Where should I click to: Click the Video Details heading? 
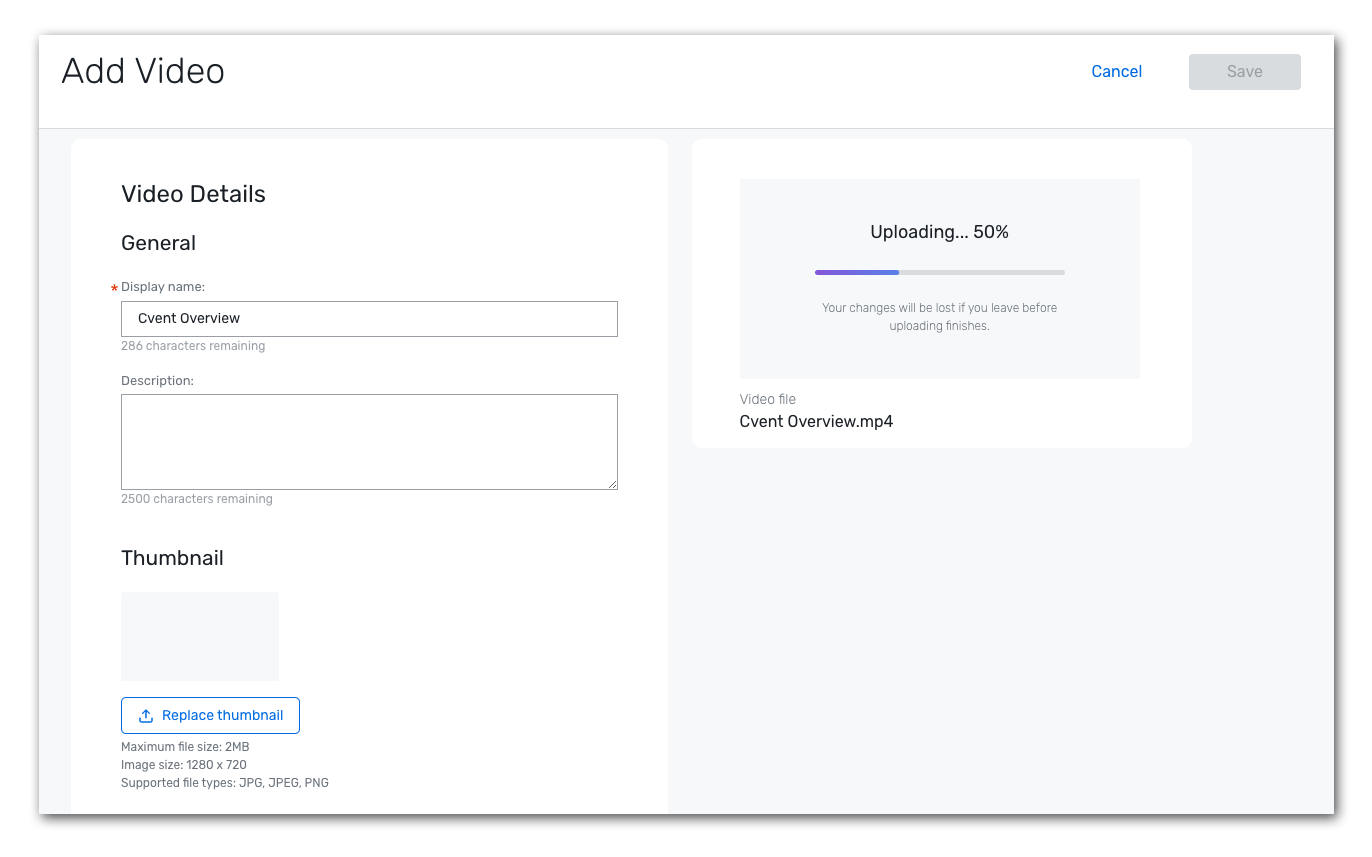[193, 194]
